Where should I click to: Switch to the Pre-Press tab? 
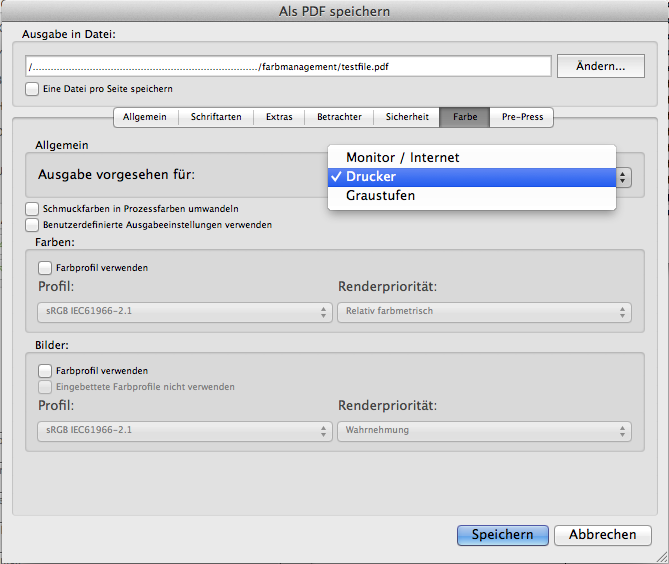click(522, 117)
